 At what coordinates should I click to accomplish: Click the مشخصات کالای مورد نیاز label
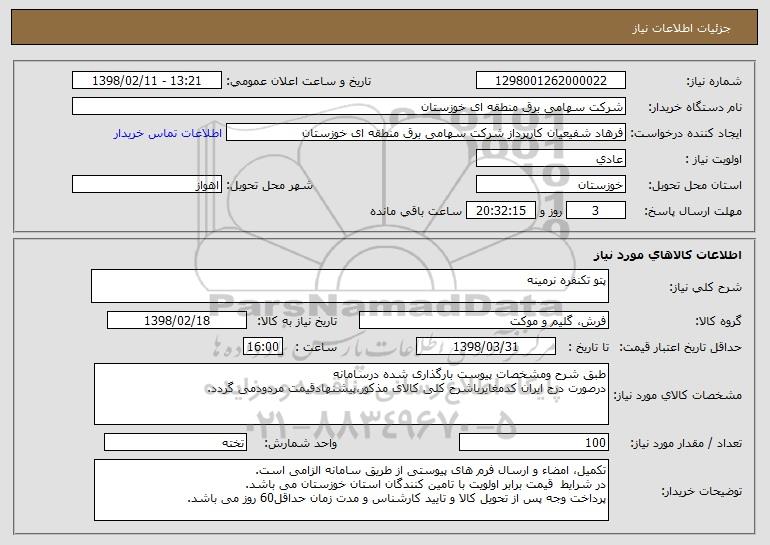[678, 395]
